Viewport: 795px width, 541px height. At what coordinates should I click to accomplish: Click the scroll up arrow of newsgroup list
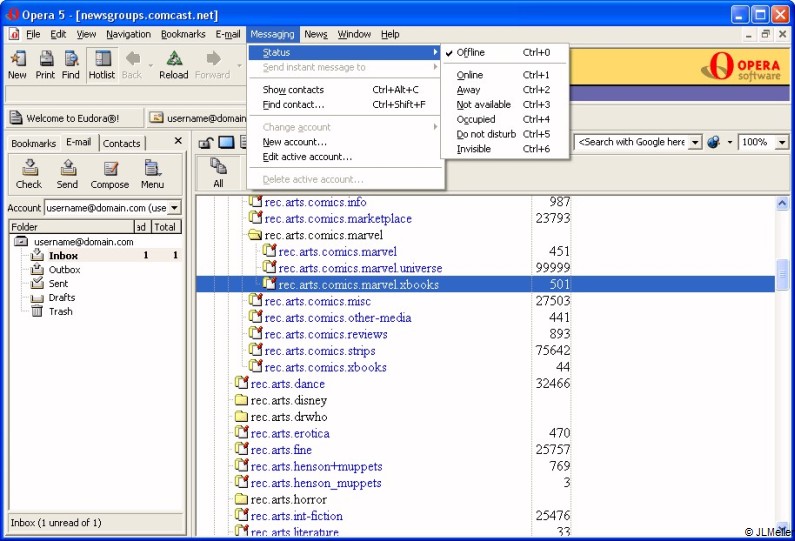pyautogui.click(x=782, y=204)
